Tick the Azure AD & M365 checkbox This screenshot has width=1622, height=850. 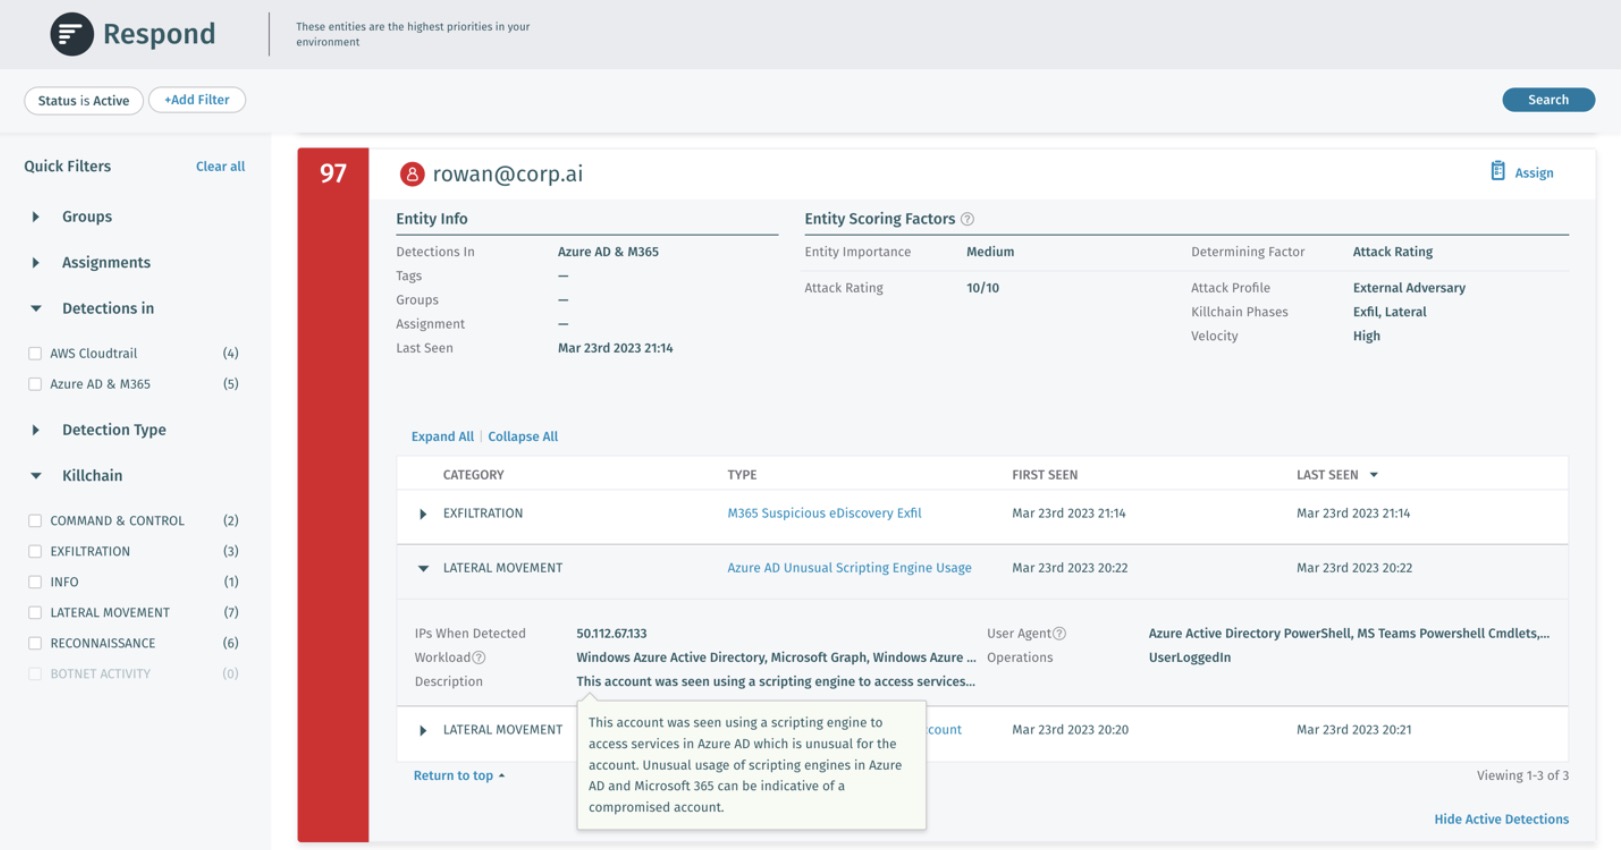[35, 384]
